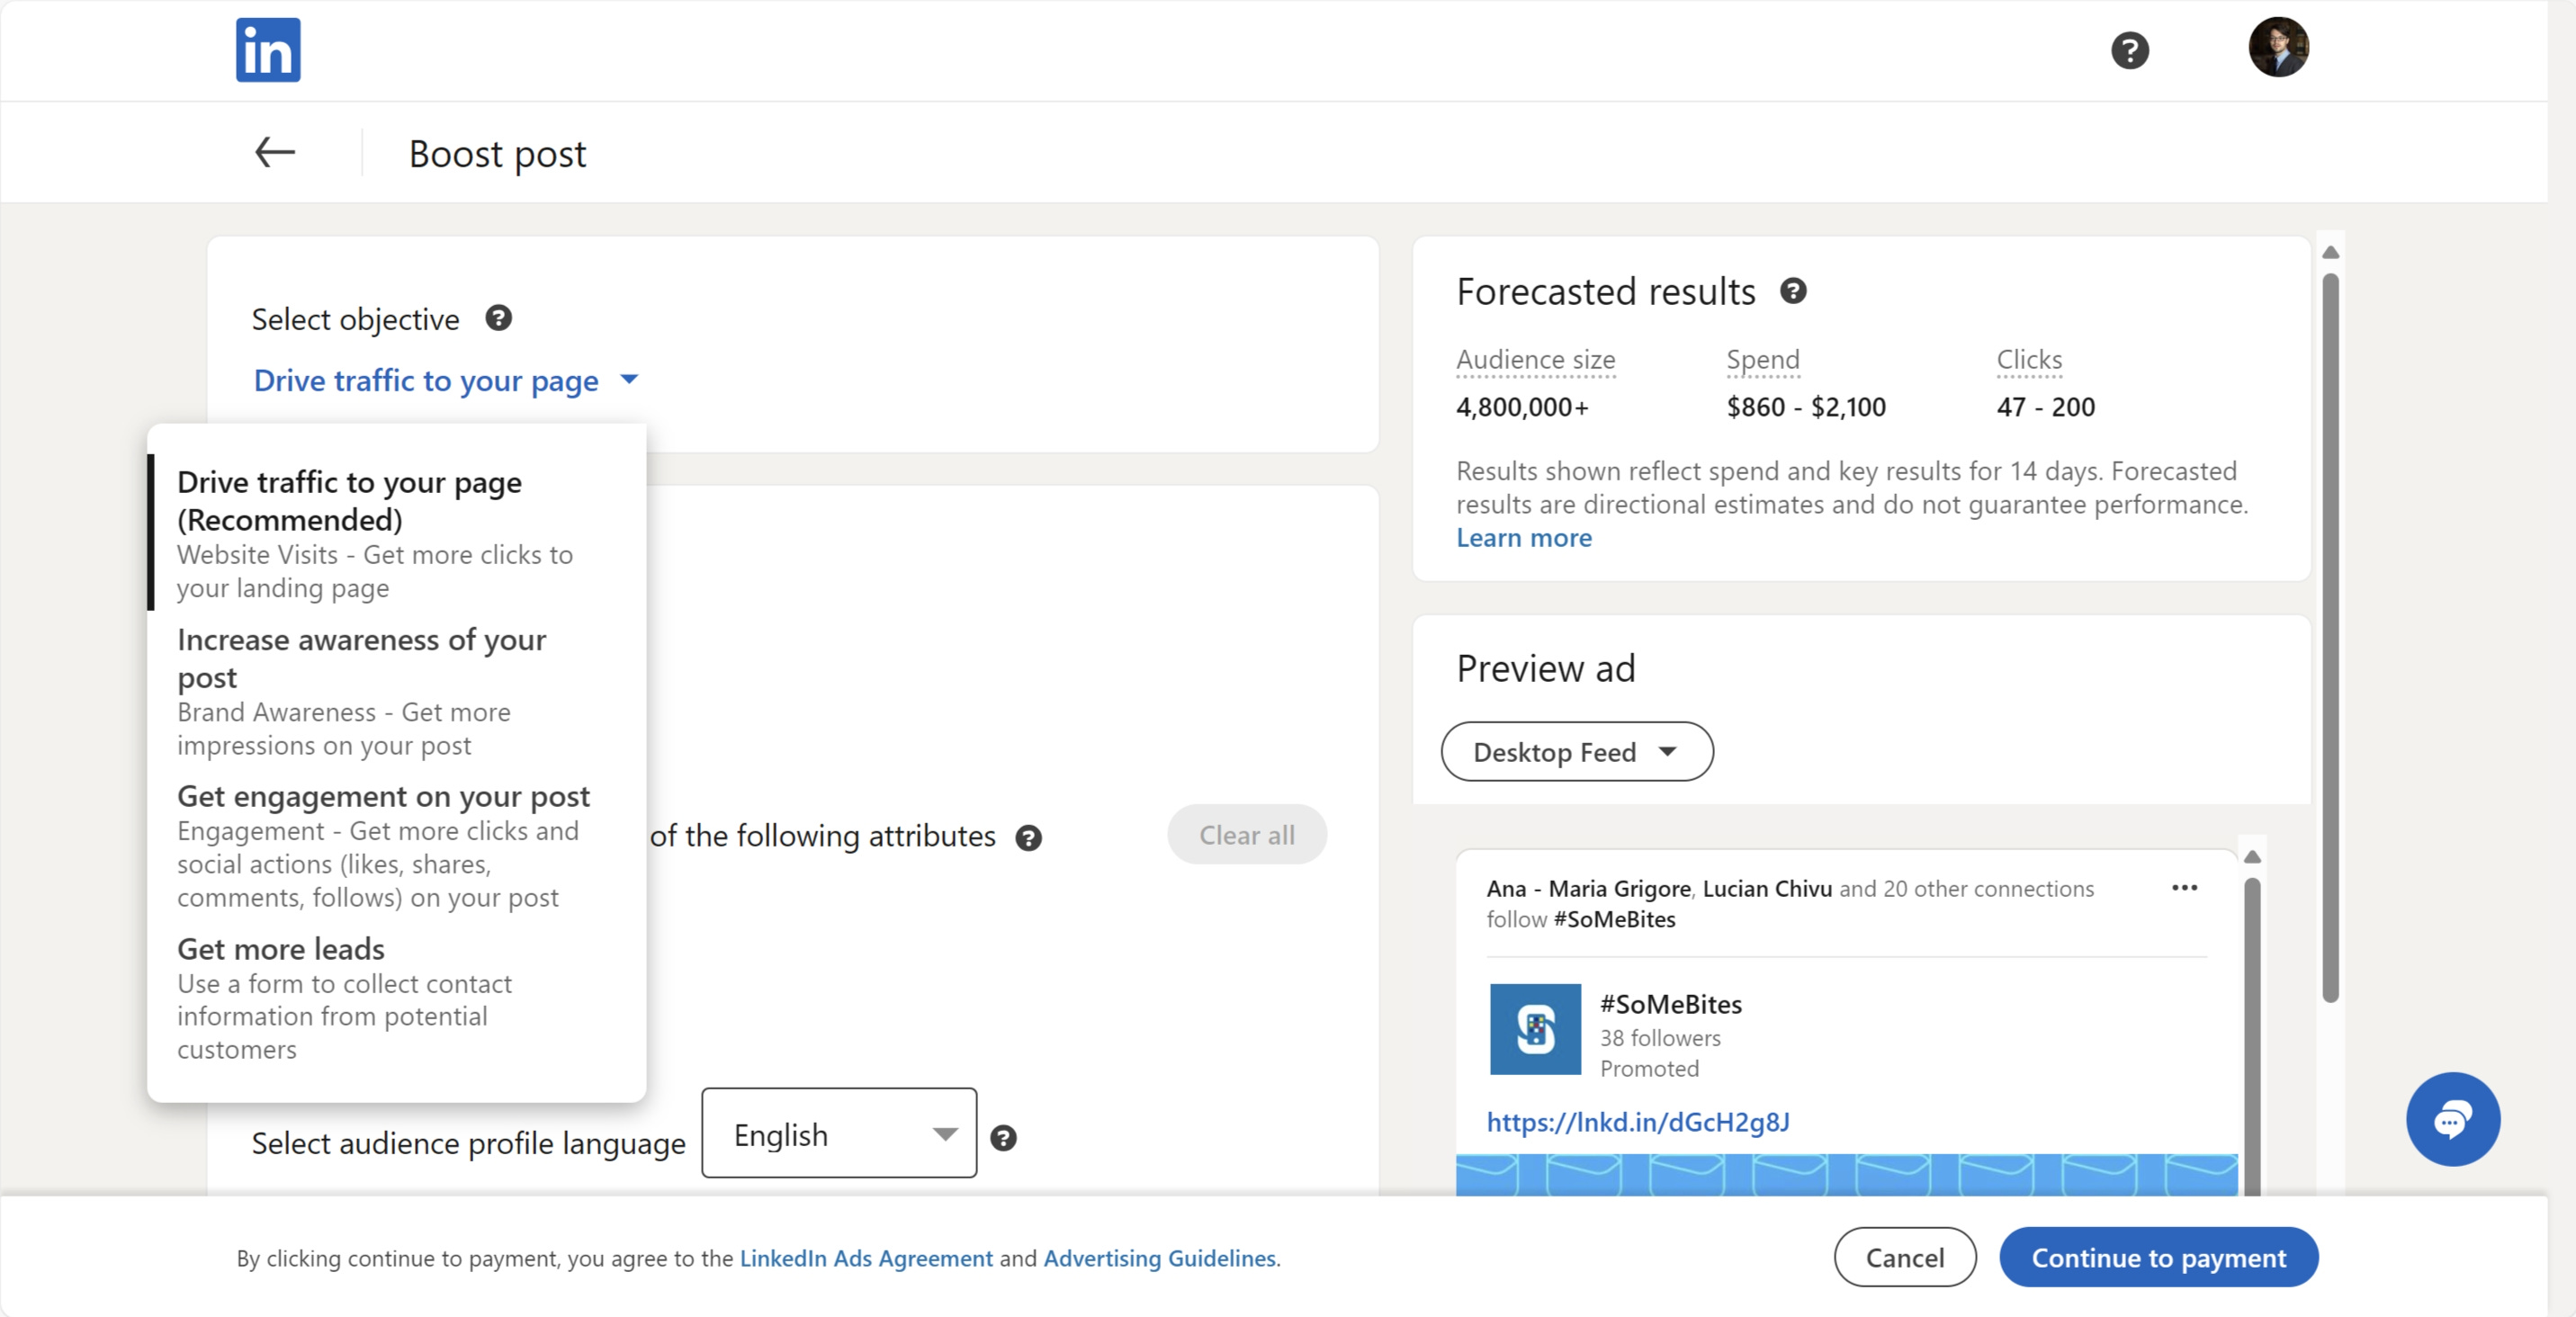This screenshot has height=1317, width=2576.
Task: Open the help question mark in header
Action: pyautogui.click(x=2129, y=50)
